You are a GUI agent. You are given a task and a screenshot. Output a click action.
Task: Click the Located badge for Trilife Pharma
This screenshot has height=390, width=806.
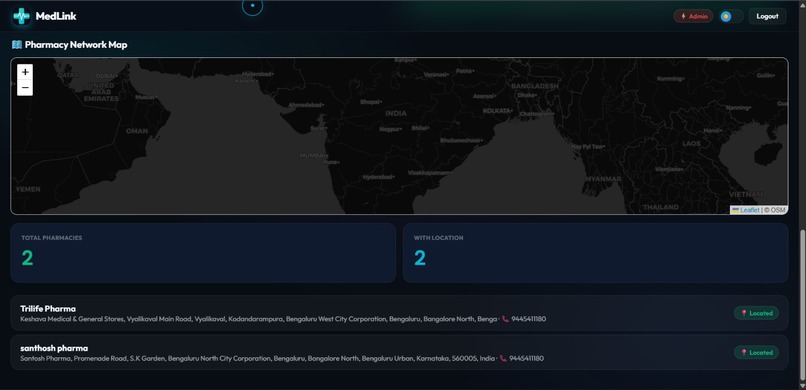point(756,313)
